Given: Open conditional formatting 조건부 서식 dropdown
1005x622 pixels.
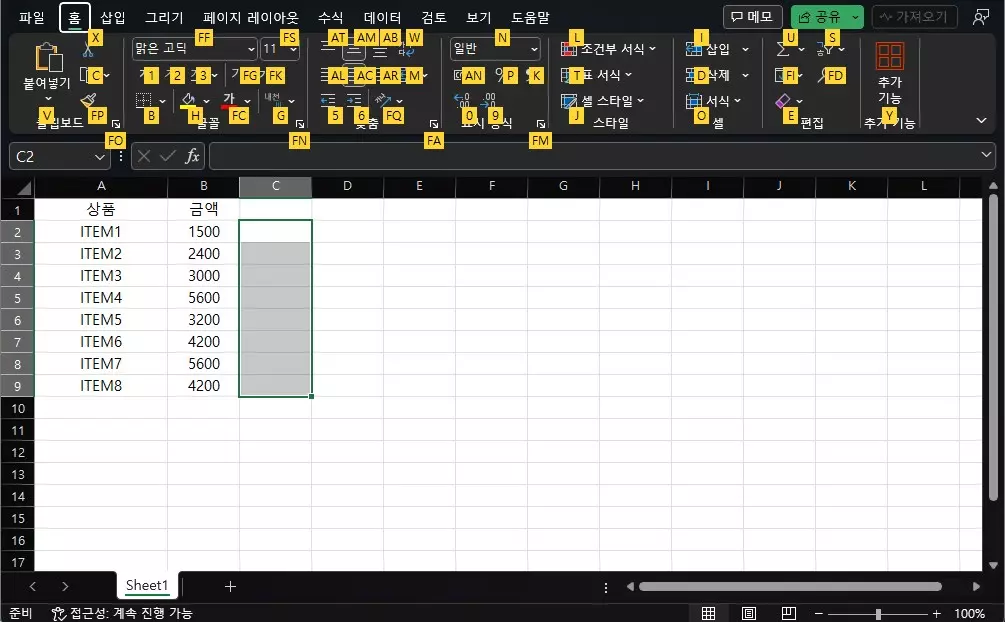Looking at the screenshot, I should pyautogui.click(x=608, y=49).
